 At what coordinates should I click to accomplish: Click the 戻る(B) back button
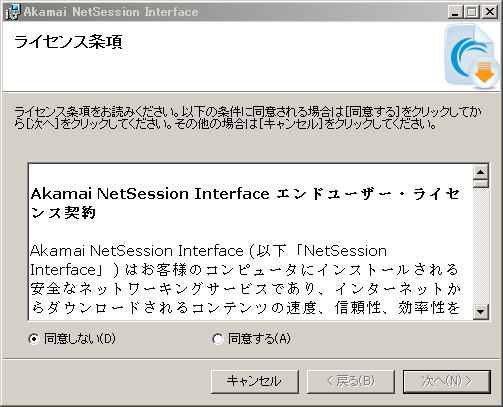pos(351,381)
